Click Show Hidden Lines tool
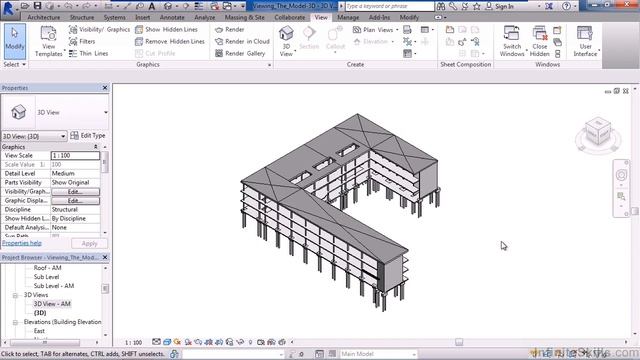Image resolution: width=640 pixels, height=360 pixels. click(x=166, y=29)
